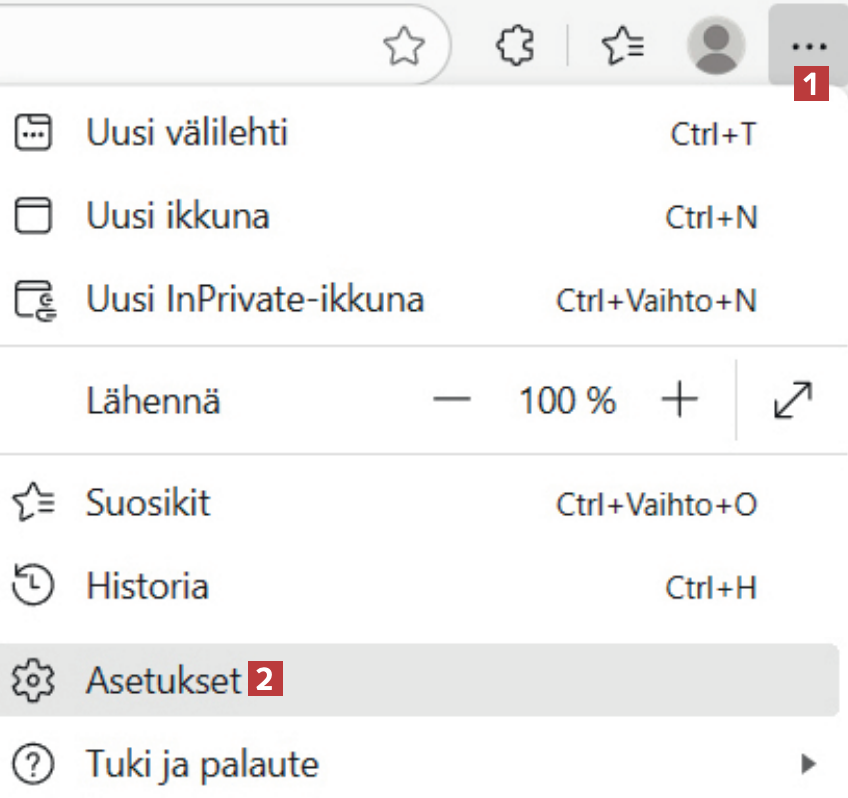Open the three-dots Settings and more menu

pos(808,46)
